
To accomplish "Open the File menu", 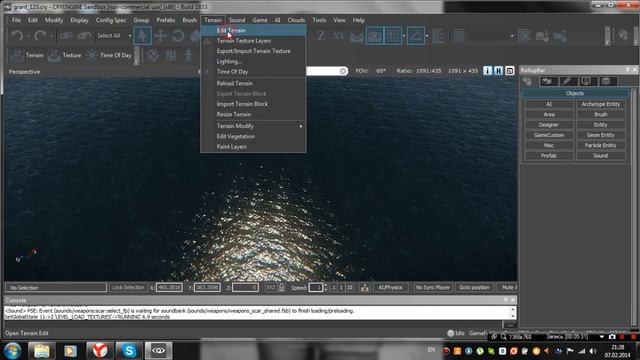I will click(16, 20).
